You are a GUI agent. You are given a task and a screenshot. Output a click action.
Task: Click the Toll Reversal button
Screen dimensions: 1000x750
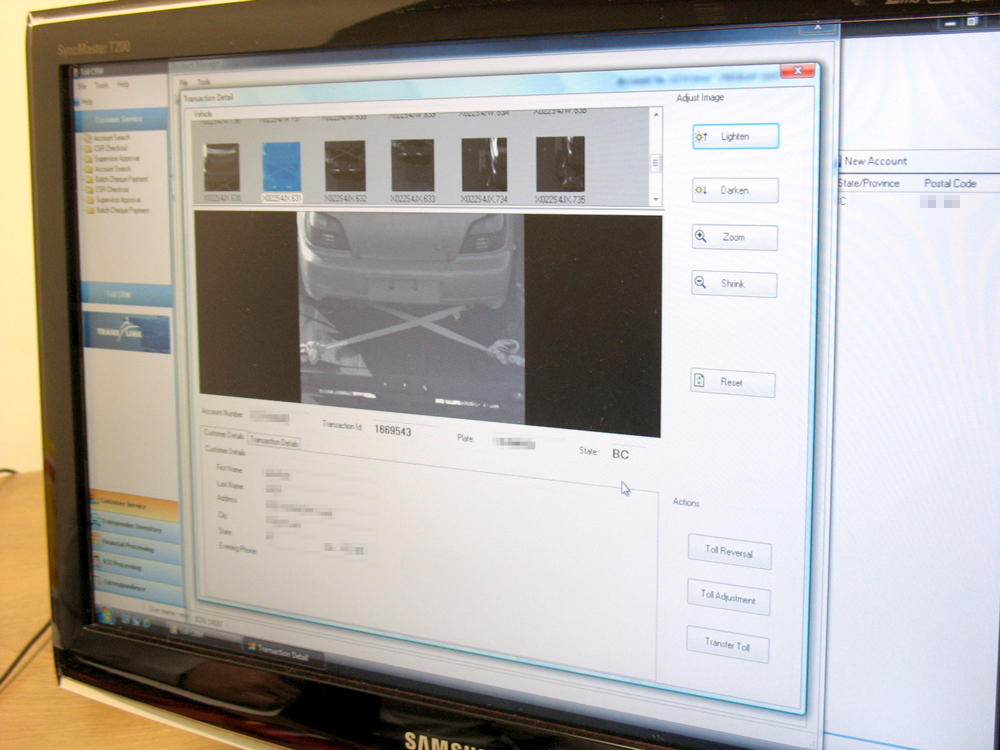pos(729,551)
